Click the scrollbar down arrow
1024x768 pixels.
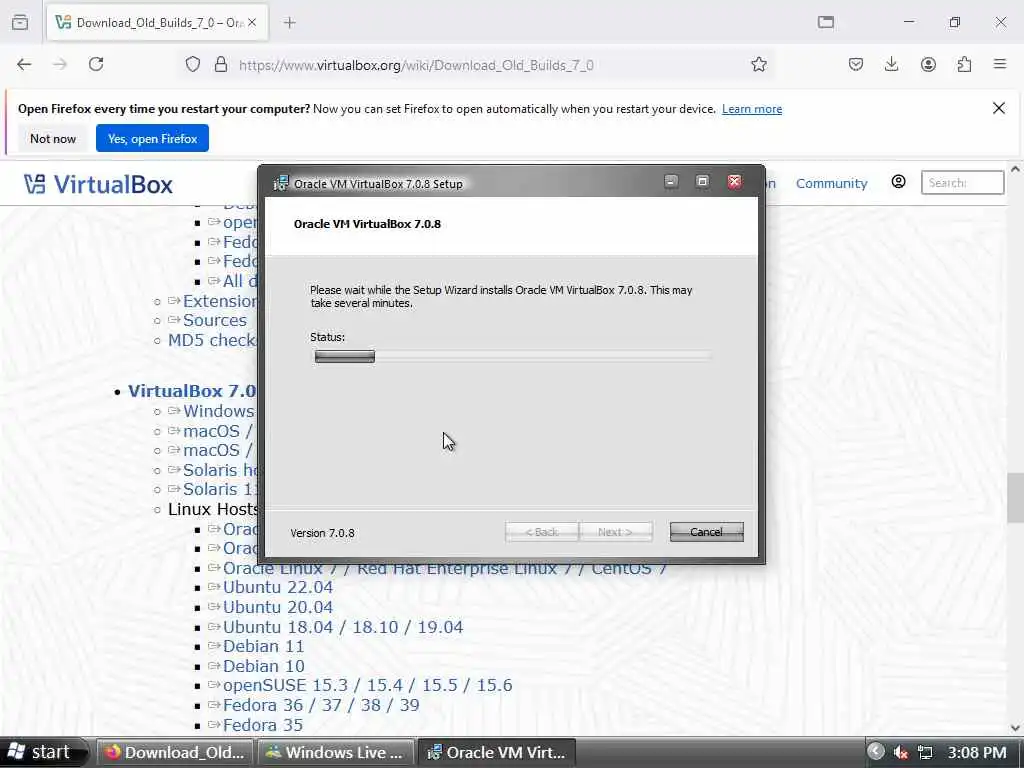[x=1015, y=728]
